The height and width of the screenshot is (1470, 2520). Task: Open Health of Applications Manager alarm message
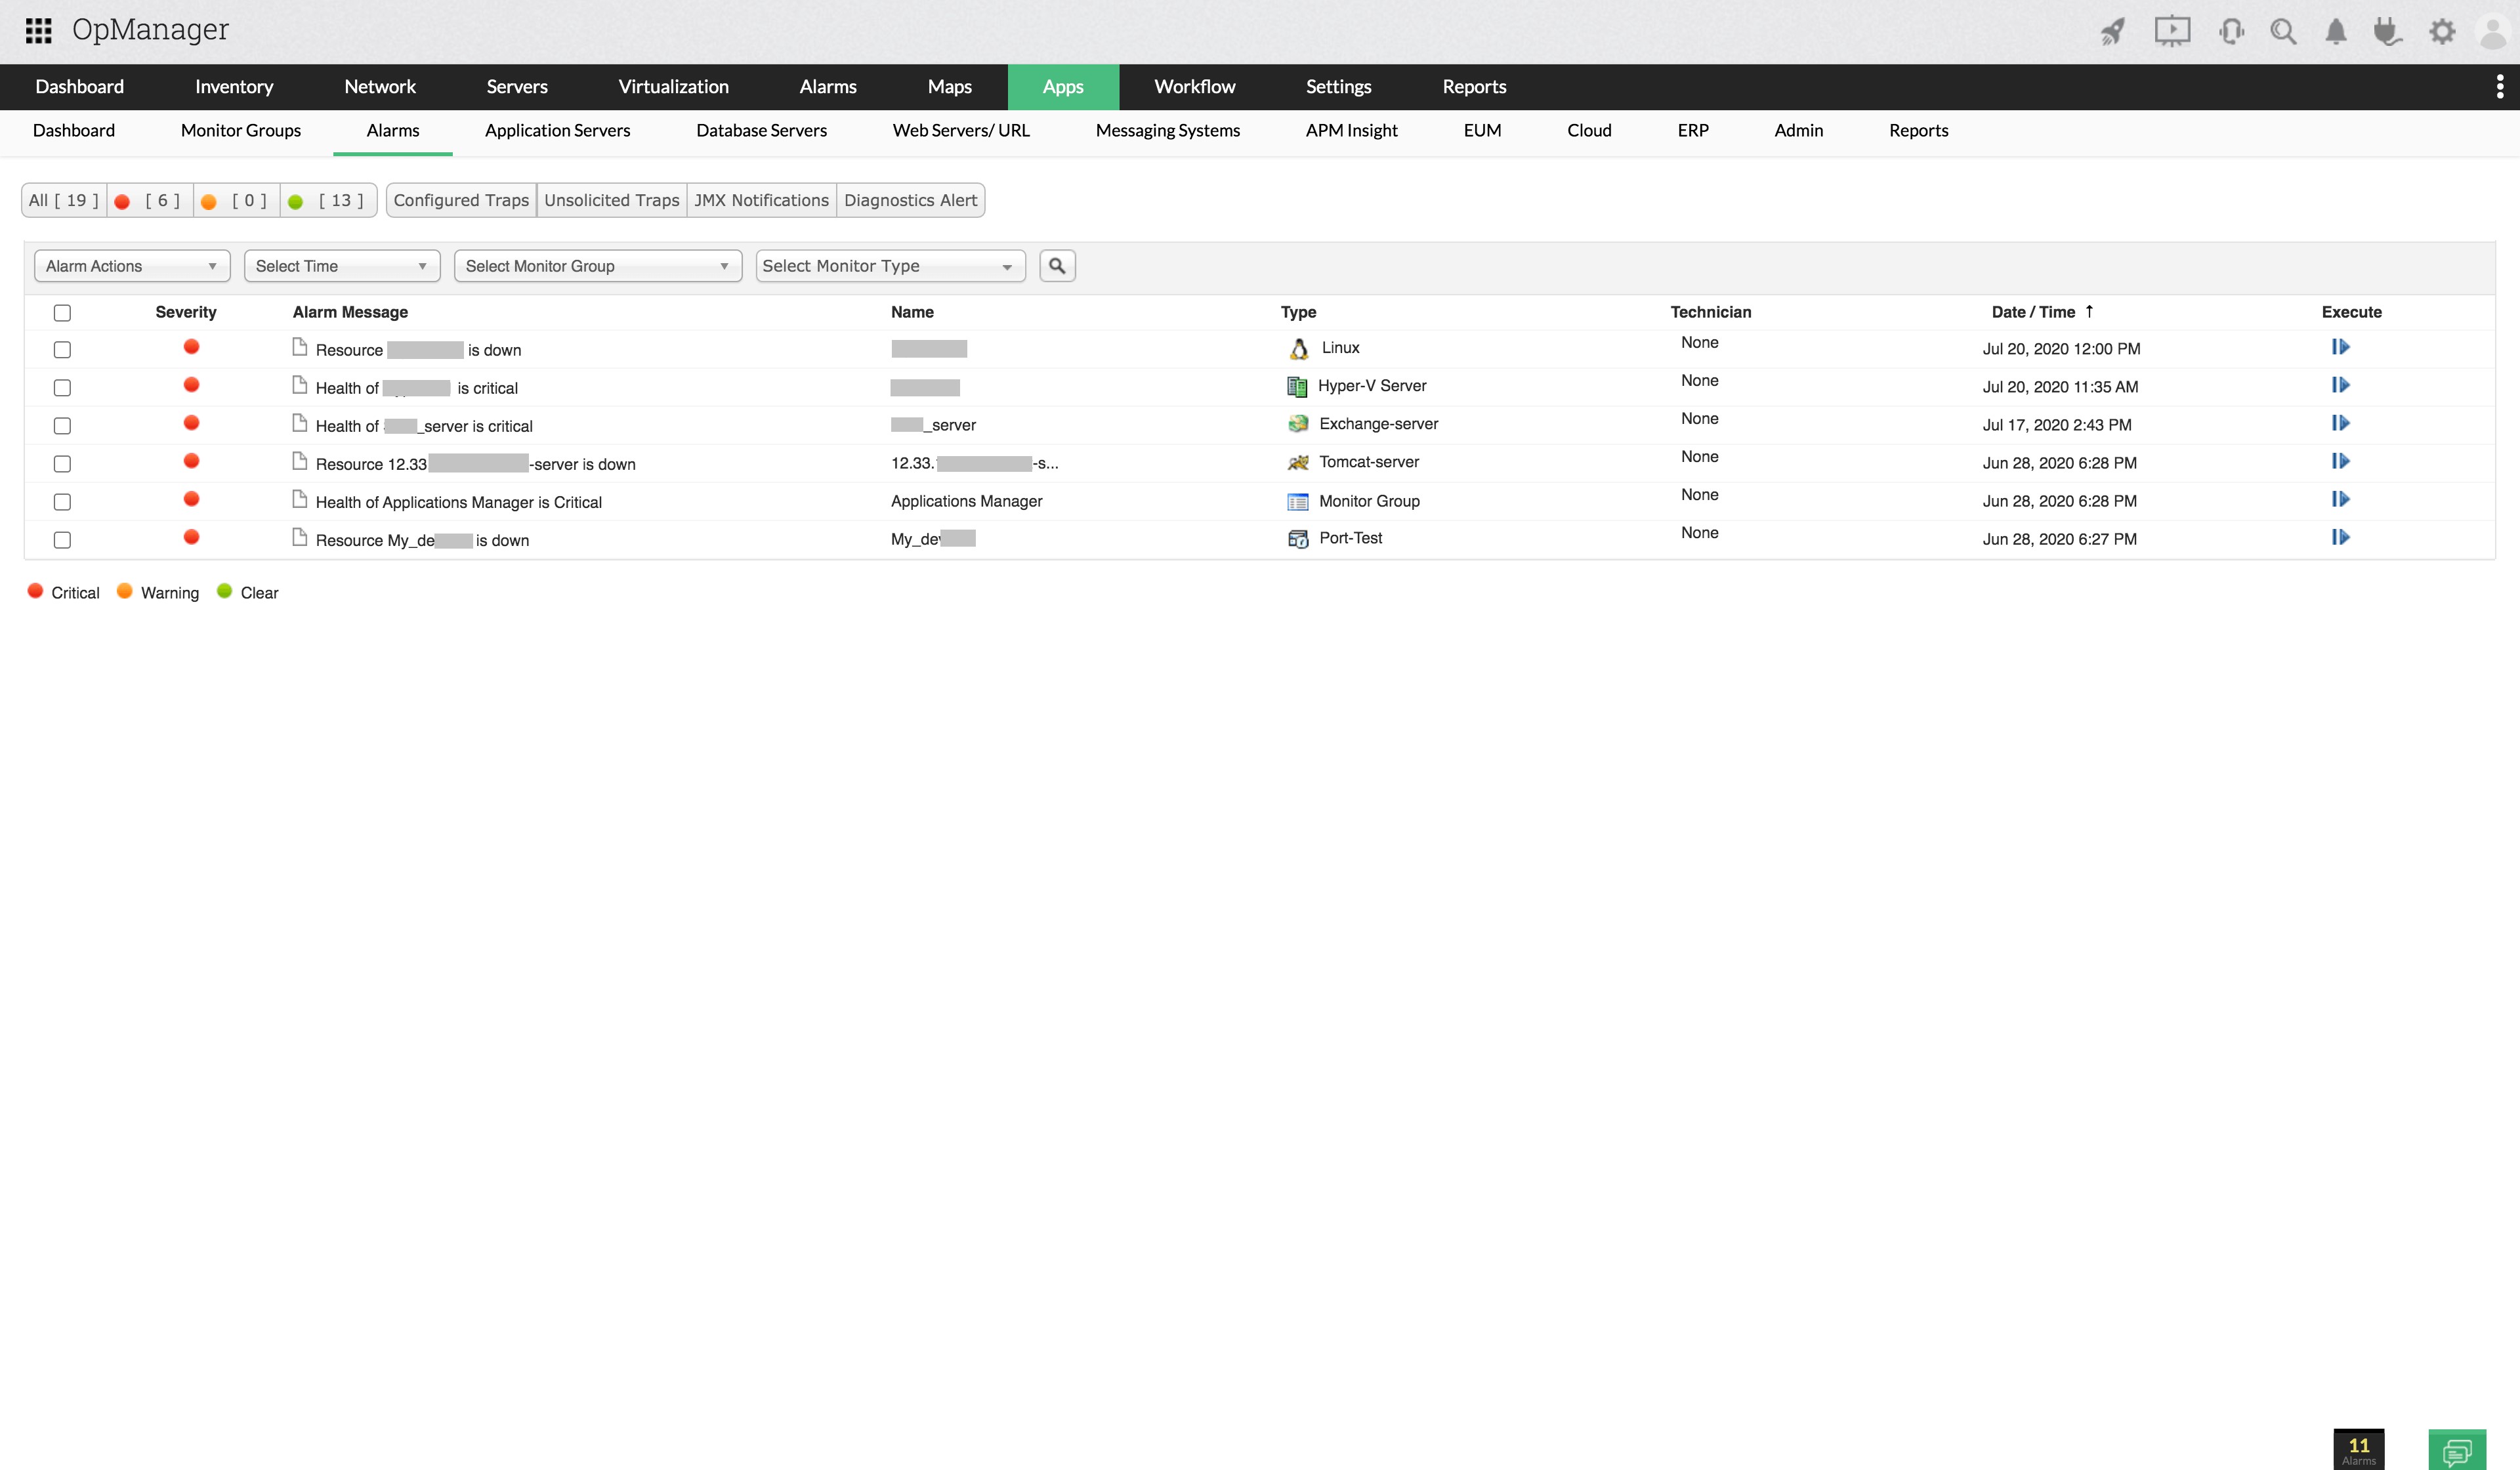point(458,502)
